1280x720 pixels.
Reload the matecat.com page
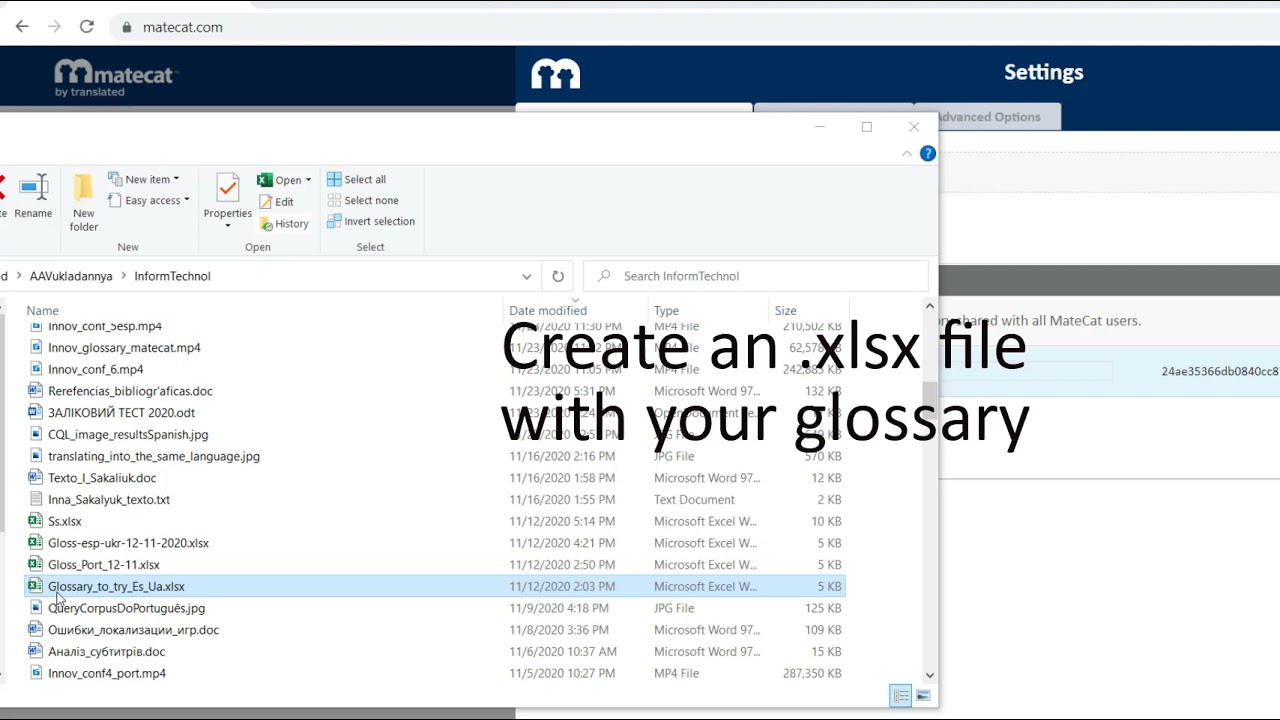tap(87, 27)
